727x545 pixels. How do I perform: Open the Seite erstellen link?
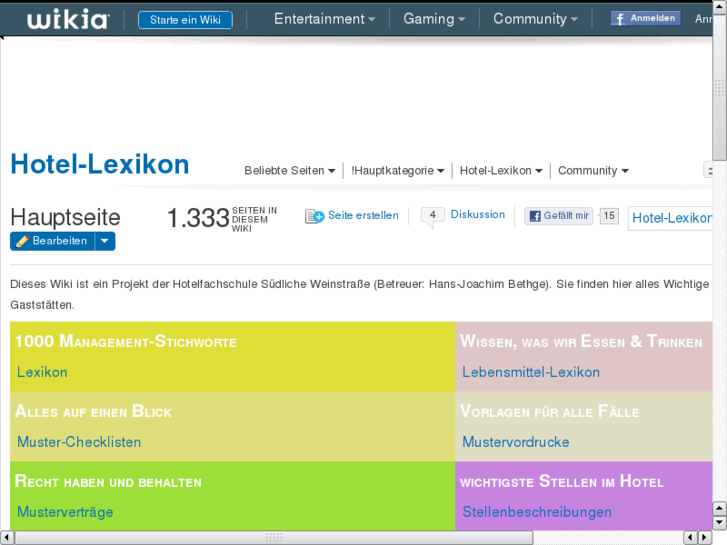363,215
